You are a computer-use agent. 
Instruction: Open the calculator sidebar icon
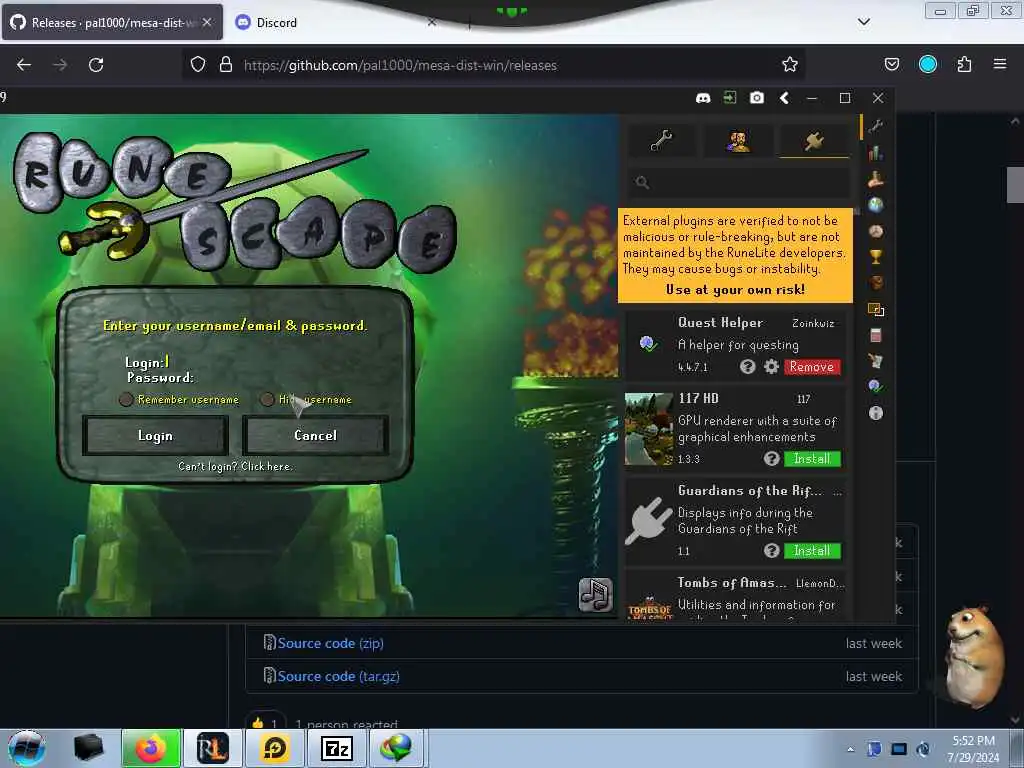[876, 335]
